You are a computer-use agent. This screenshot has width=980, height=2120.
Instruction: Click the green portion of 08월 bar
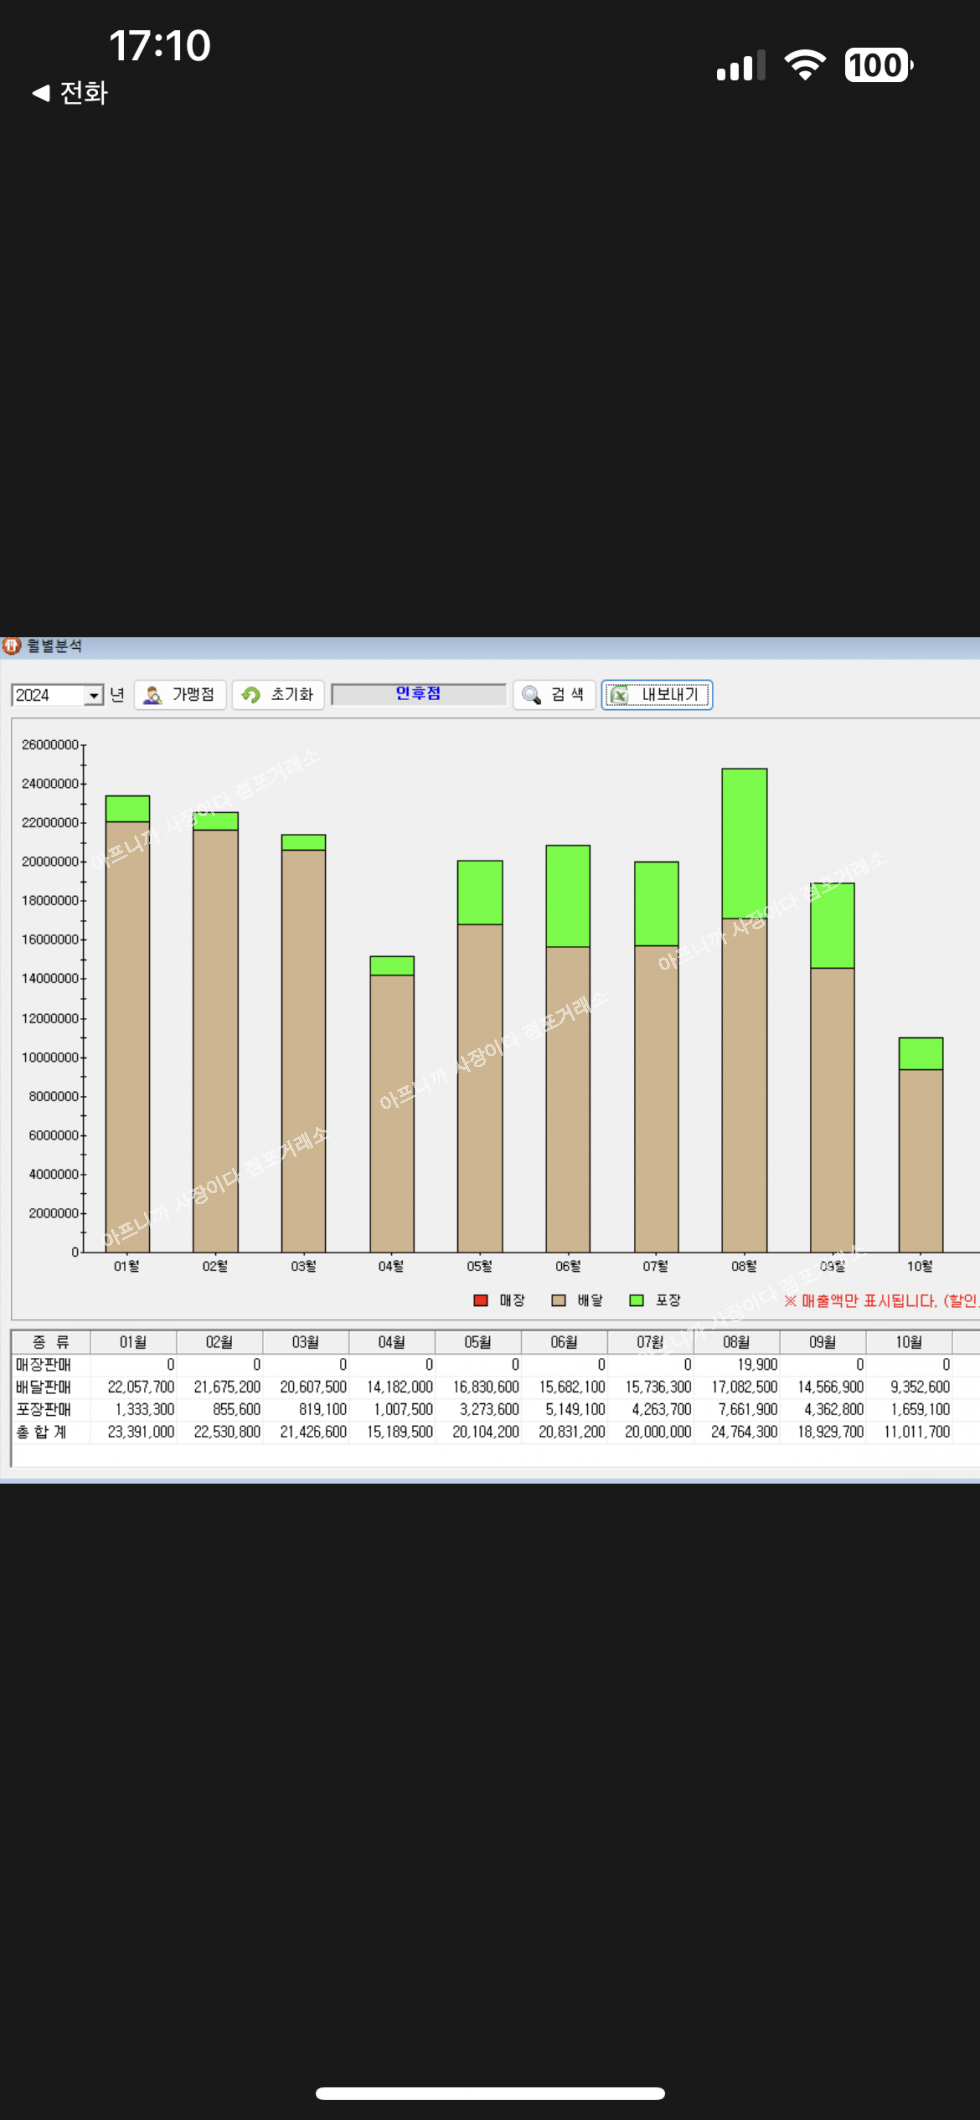tap(744, 843)
